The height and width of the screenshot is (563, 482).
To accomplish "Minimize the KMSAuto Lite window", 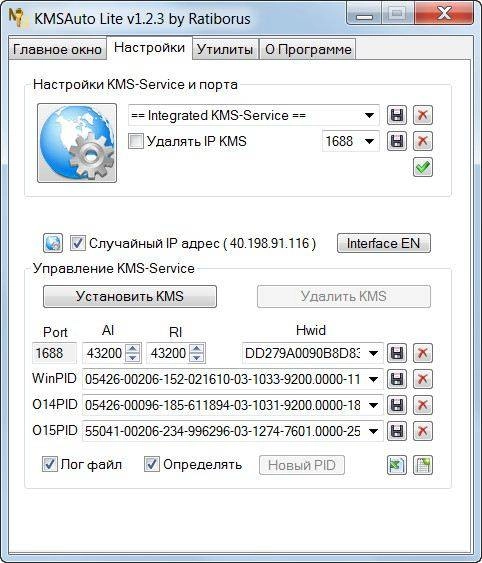I will click(x=364, y=14).
